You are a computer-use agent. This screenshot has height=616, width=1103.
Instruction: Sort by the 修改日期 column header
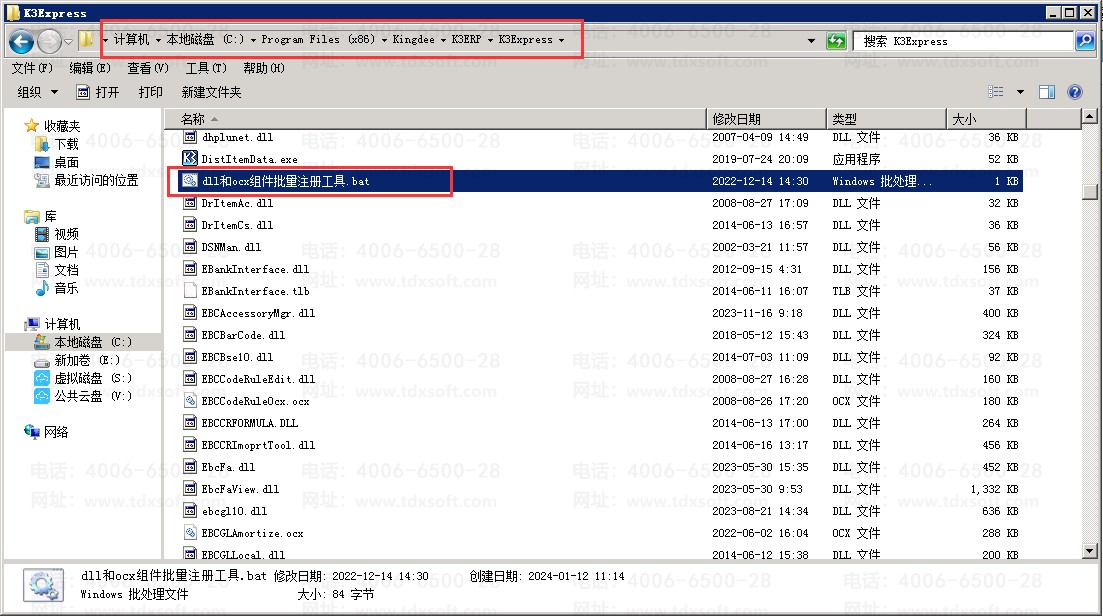(x=765, y=119)
